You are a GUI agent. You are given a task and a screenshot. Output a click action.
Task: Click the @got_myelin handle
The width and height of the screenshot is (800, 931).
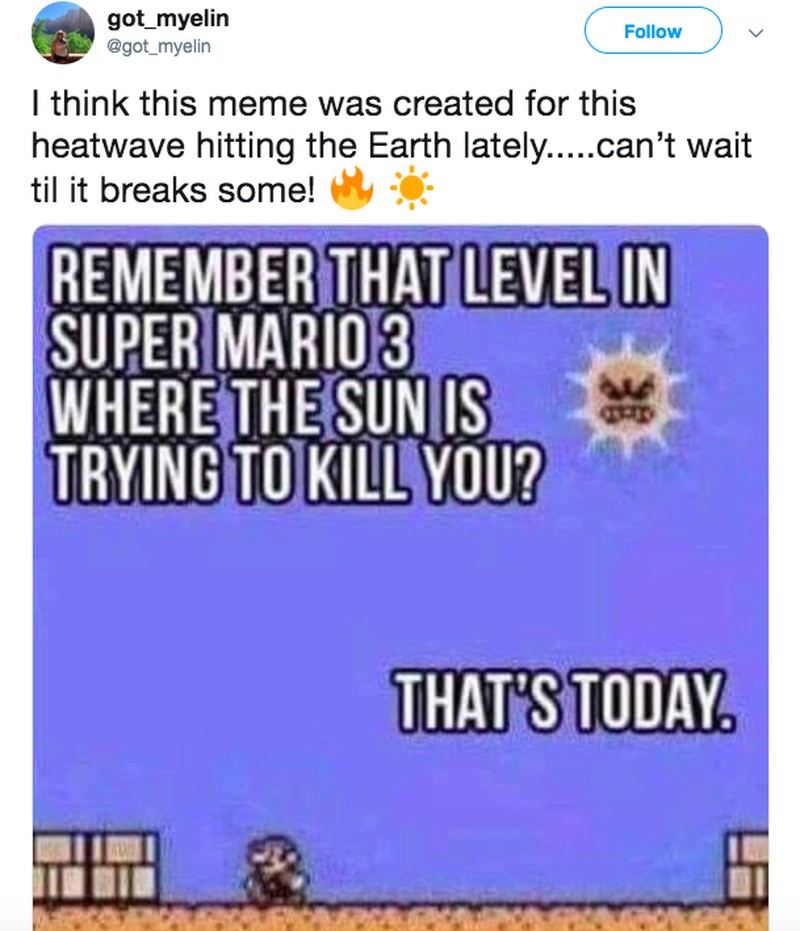click(158, 46)
